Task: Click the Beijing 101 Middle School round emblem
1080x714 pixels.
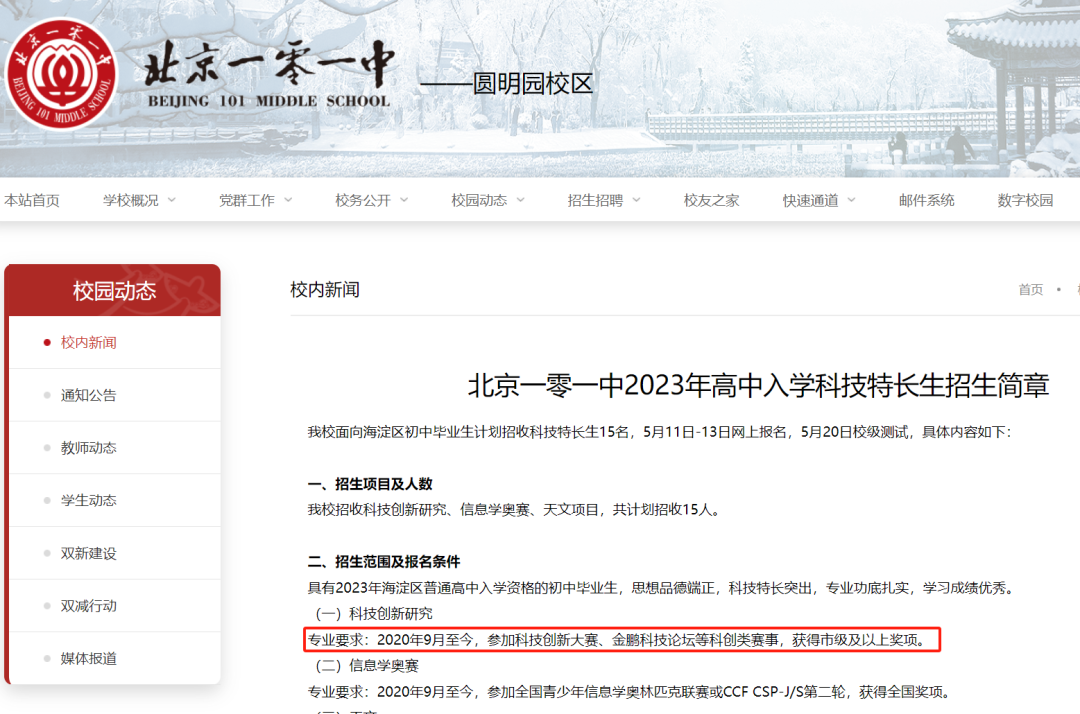Action: (x=61, y=74)
